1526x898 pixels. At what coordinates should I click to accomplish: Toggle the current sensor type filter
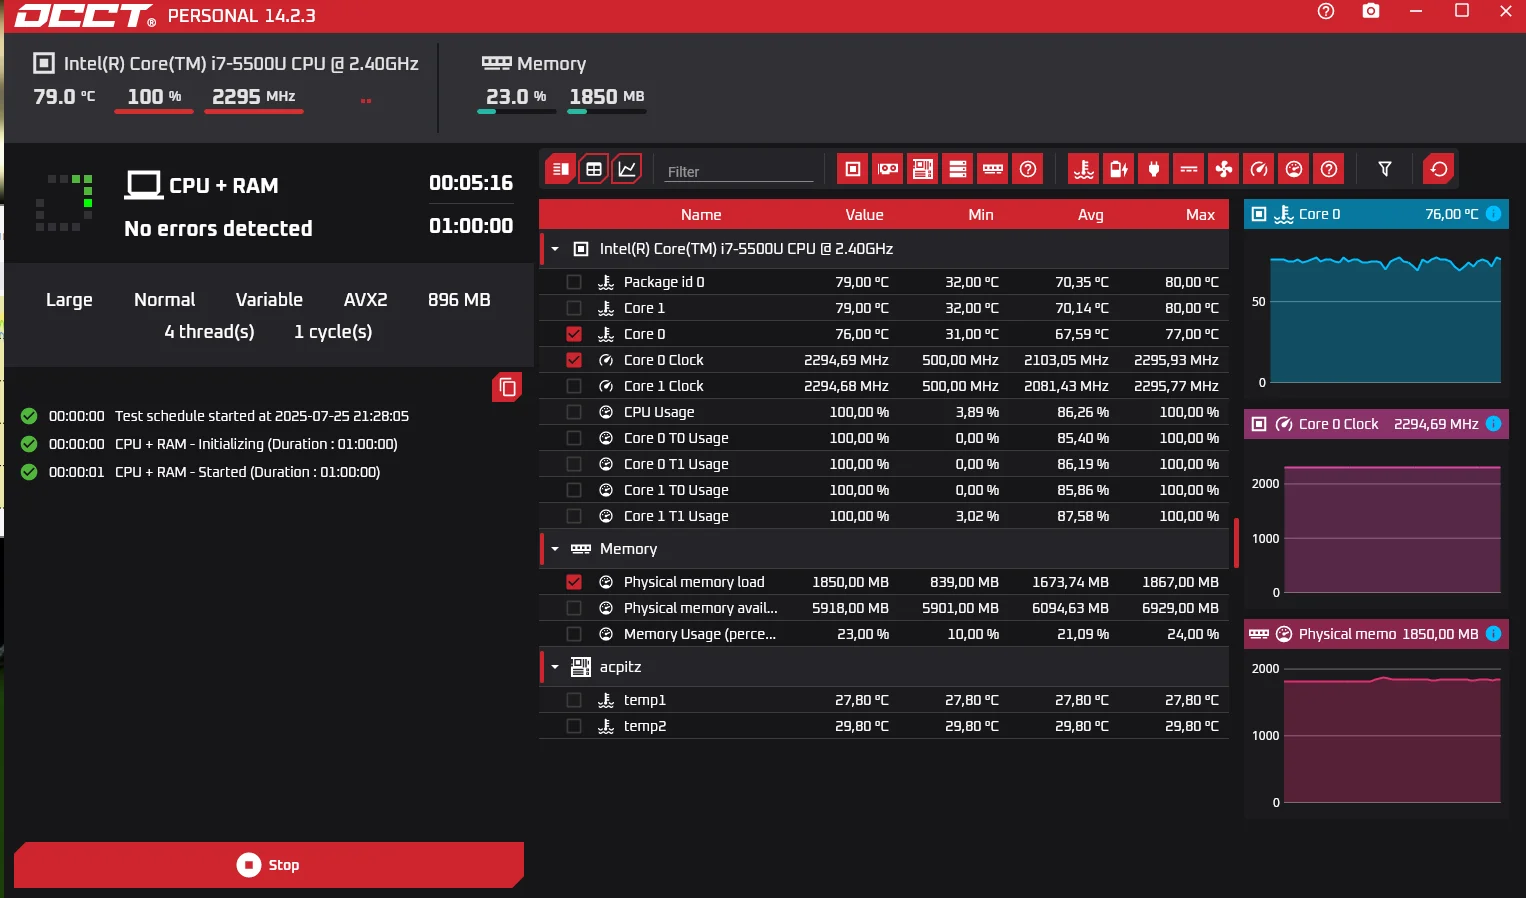[1189, 169]
